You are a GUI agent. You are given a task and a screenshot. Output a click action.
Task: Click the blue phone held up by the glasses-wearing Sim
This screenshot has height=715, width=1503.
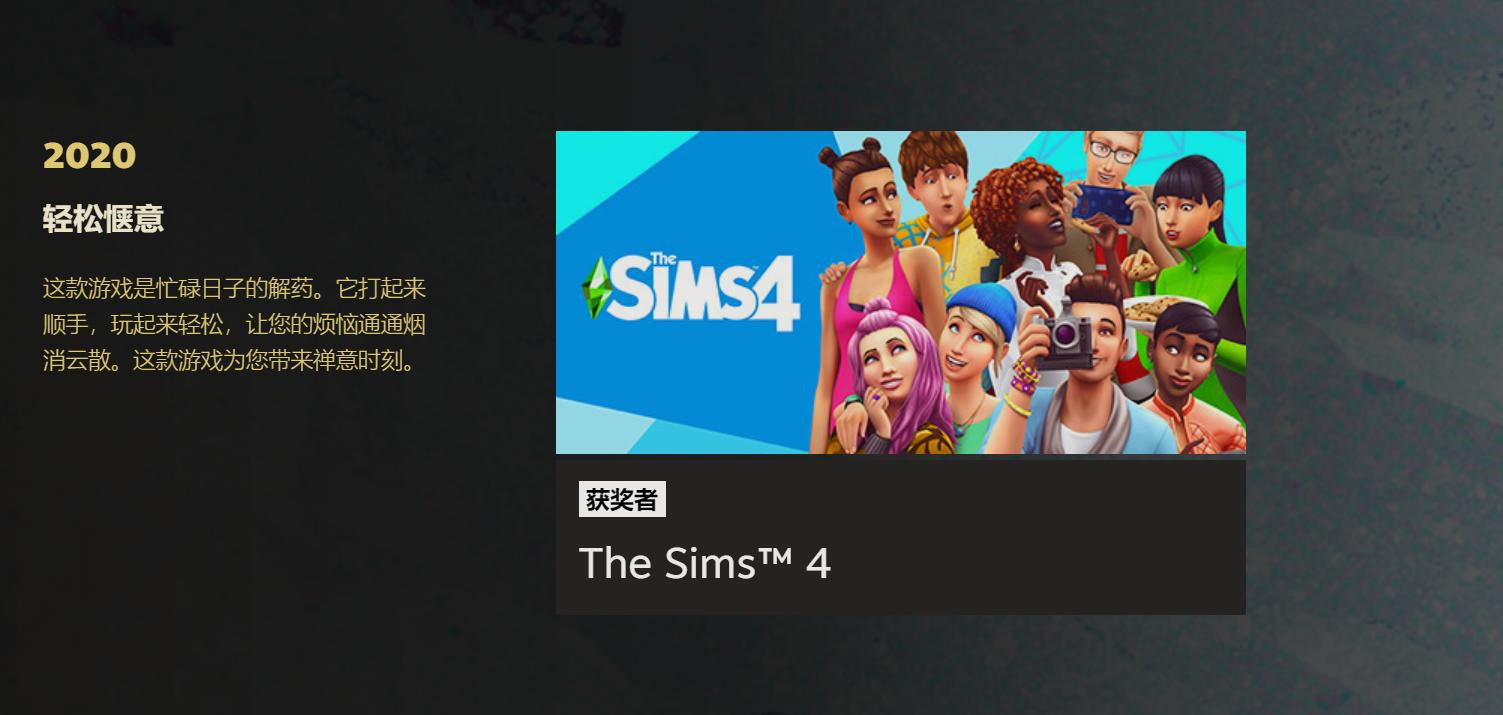(1103, 203)
